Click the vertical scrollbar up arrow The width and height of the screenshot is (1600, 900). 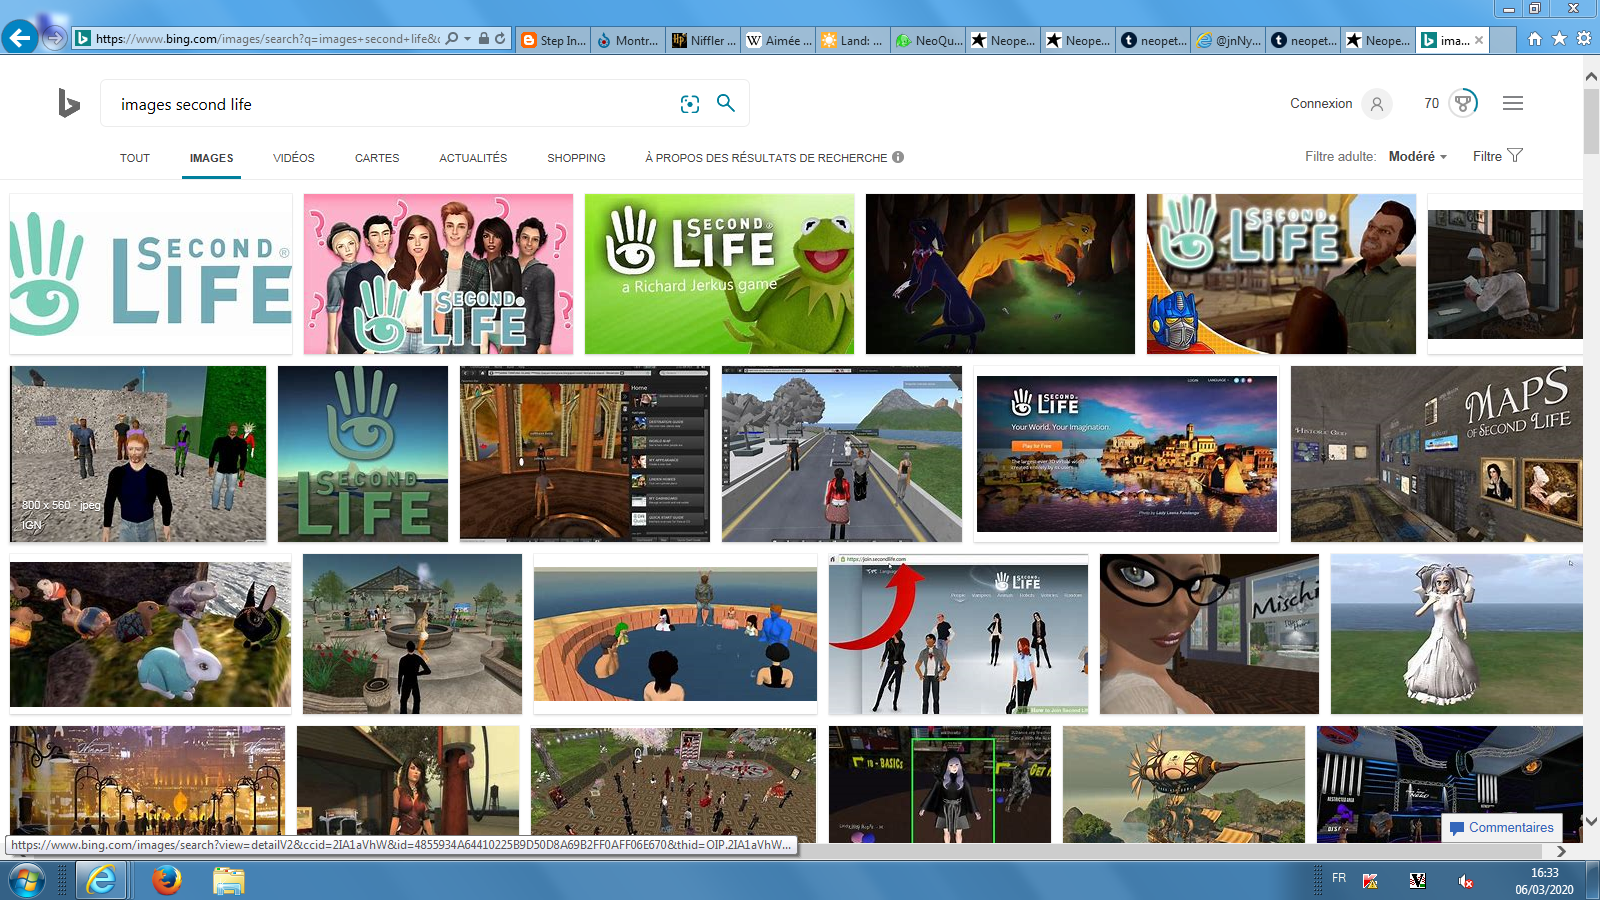click(1591, 76)
